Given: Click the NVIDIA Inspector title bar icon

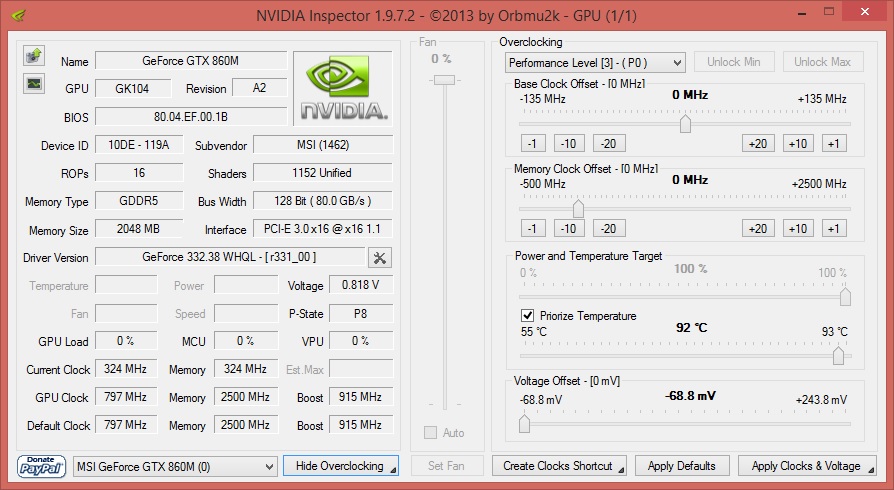Looking at the screenshot, I should [x=19, y=15].
